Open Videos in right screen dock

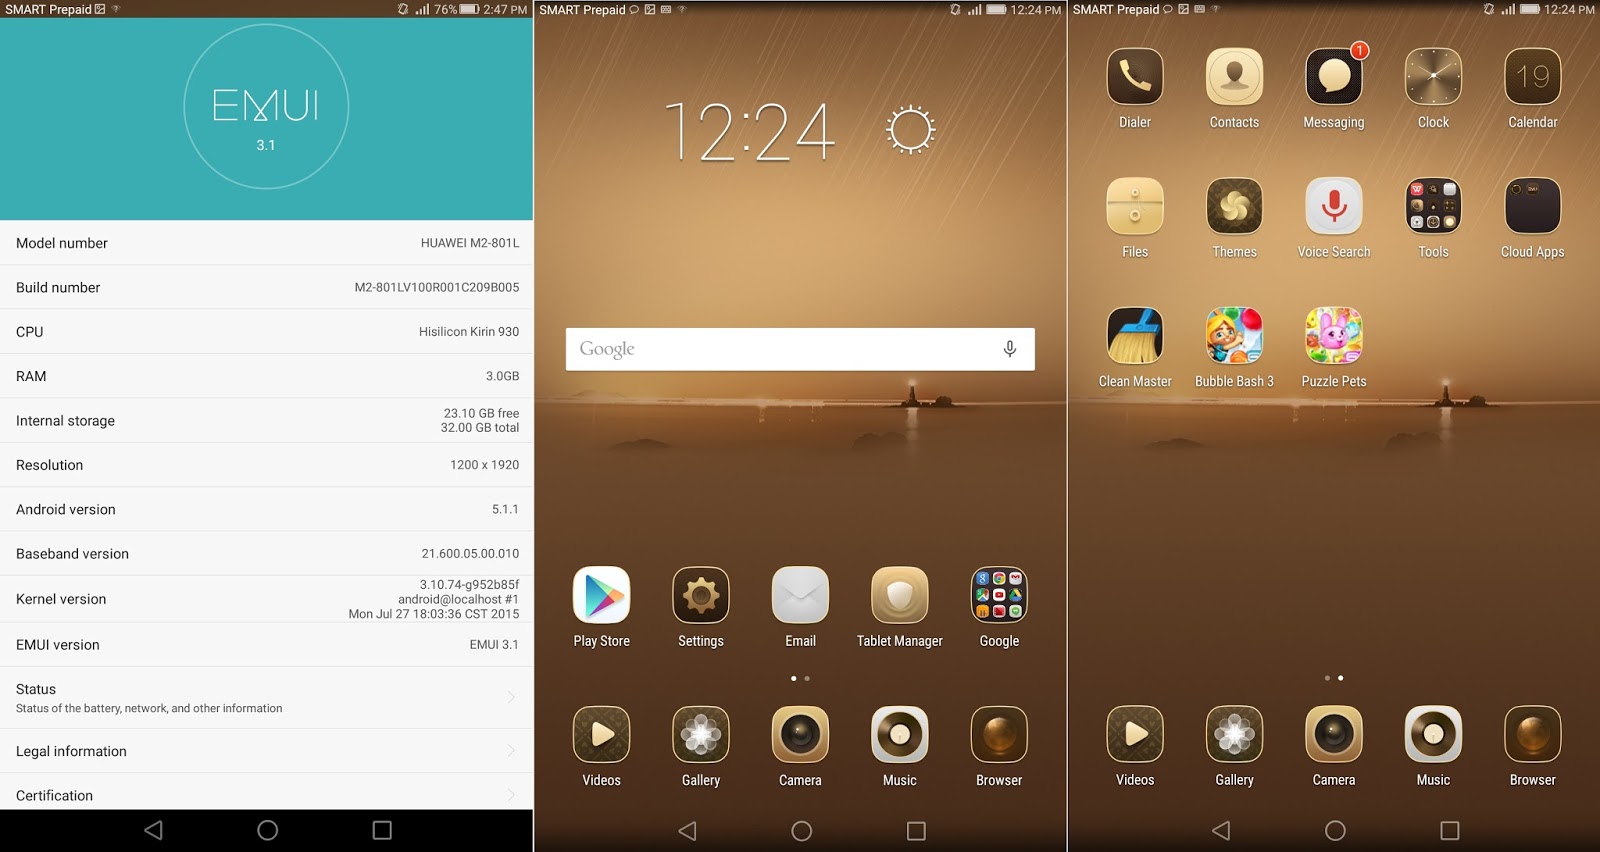pos(1135,735)
